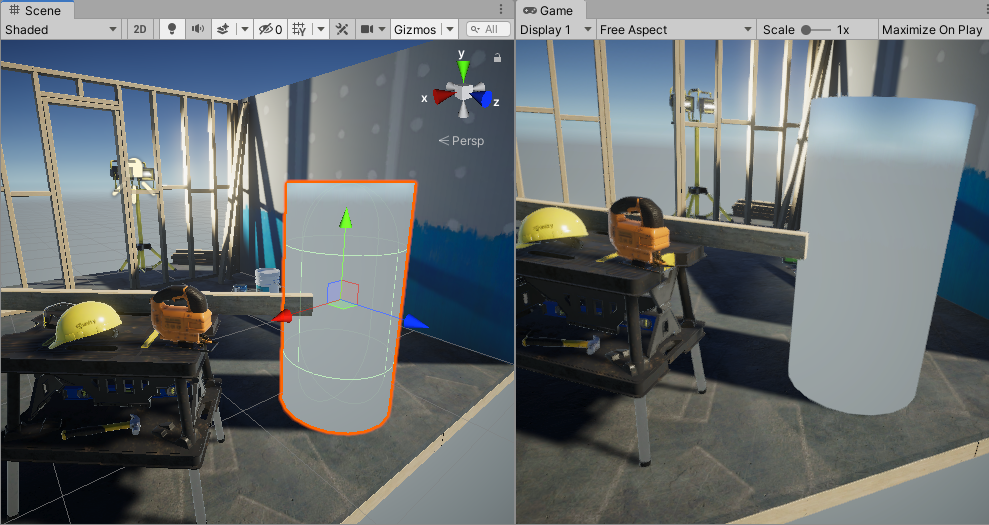
Task: Open the Display 1 dropdown
Action: [x=556, y=30]
